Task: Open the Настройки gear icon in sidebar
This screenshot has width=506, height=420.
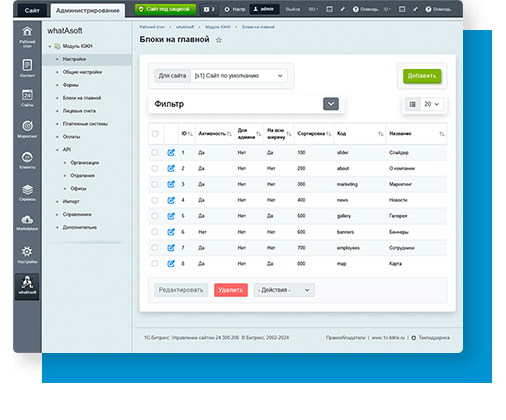Action: point(27,251)
